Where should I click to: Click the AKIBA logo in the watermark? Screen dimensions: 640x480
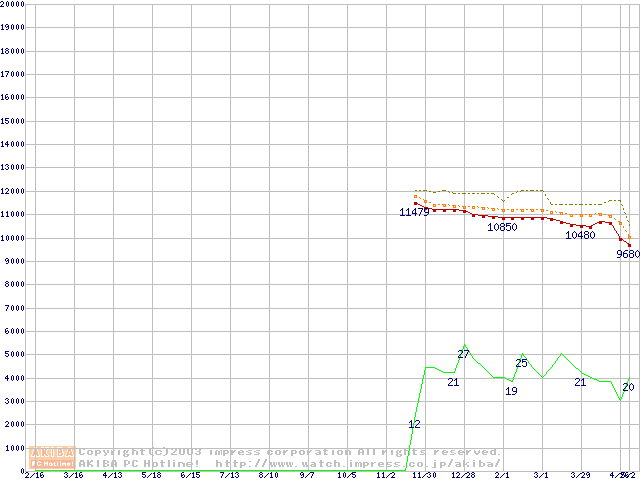click(53, 452)
